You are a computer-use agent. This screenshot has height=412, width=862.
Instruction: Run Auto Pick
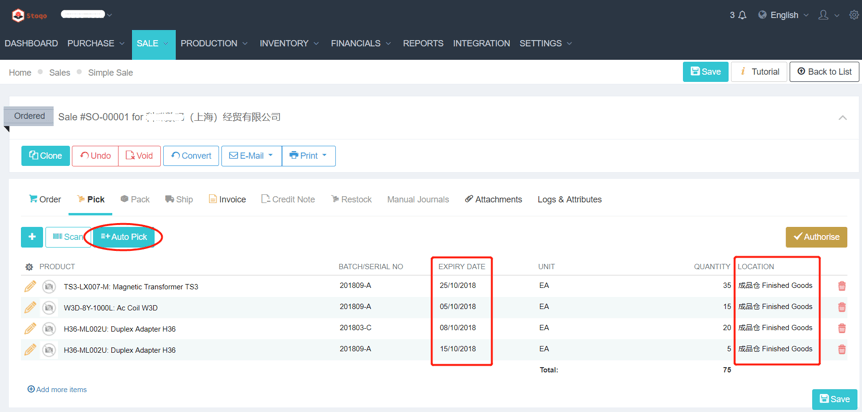coord(124,237)
